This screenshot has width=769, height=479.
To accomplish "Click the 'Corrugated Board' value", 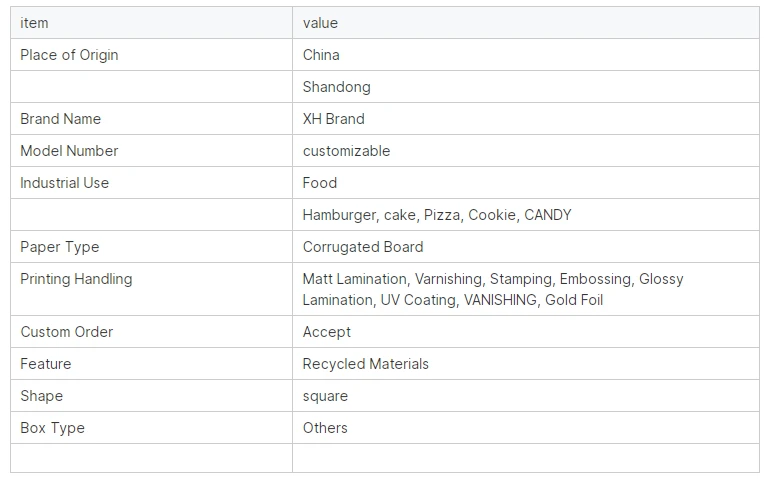I will pyautogui.click(x=363, y=247).
